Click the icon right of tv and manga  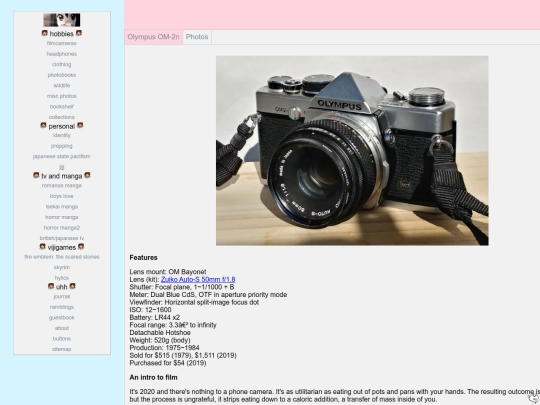click(87, 175)
